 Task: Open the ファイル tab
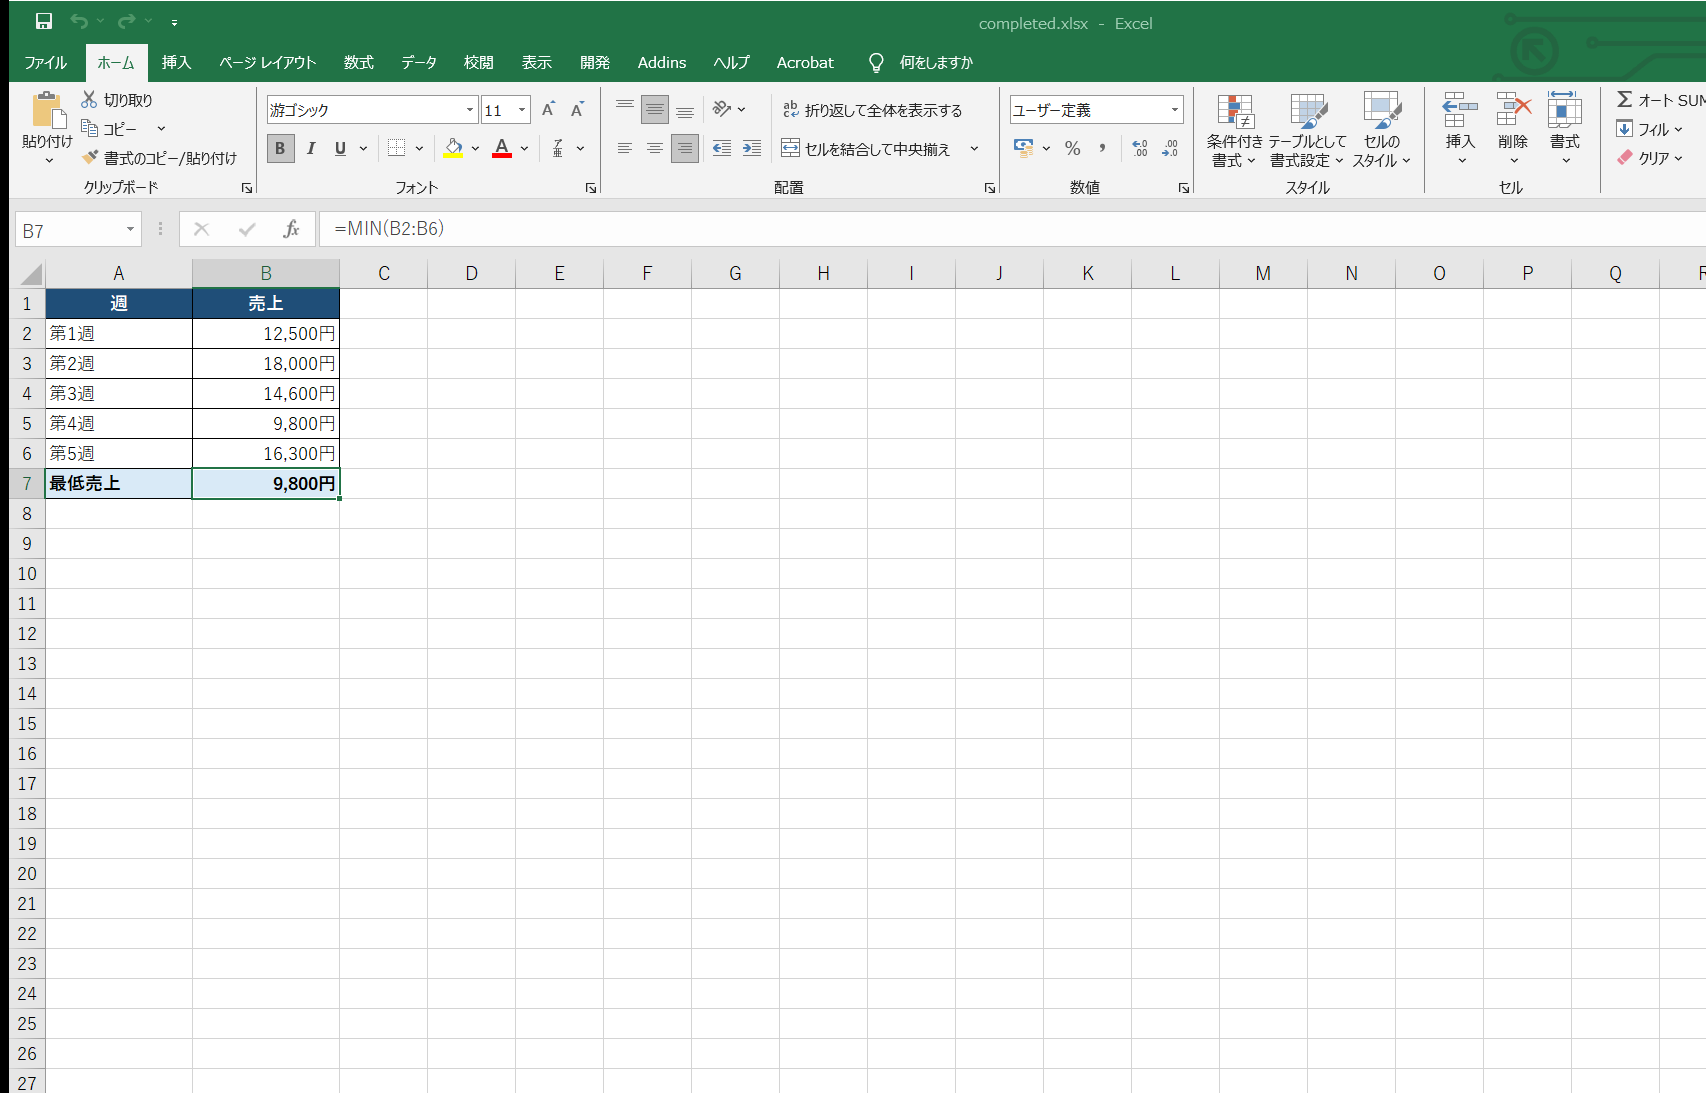coord(46,62)
